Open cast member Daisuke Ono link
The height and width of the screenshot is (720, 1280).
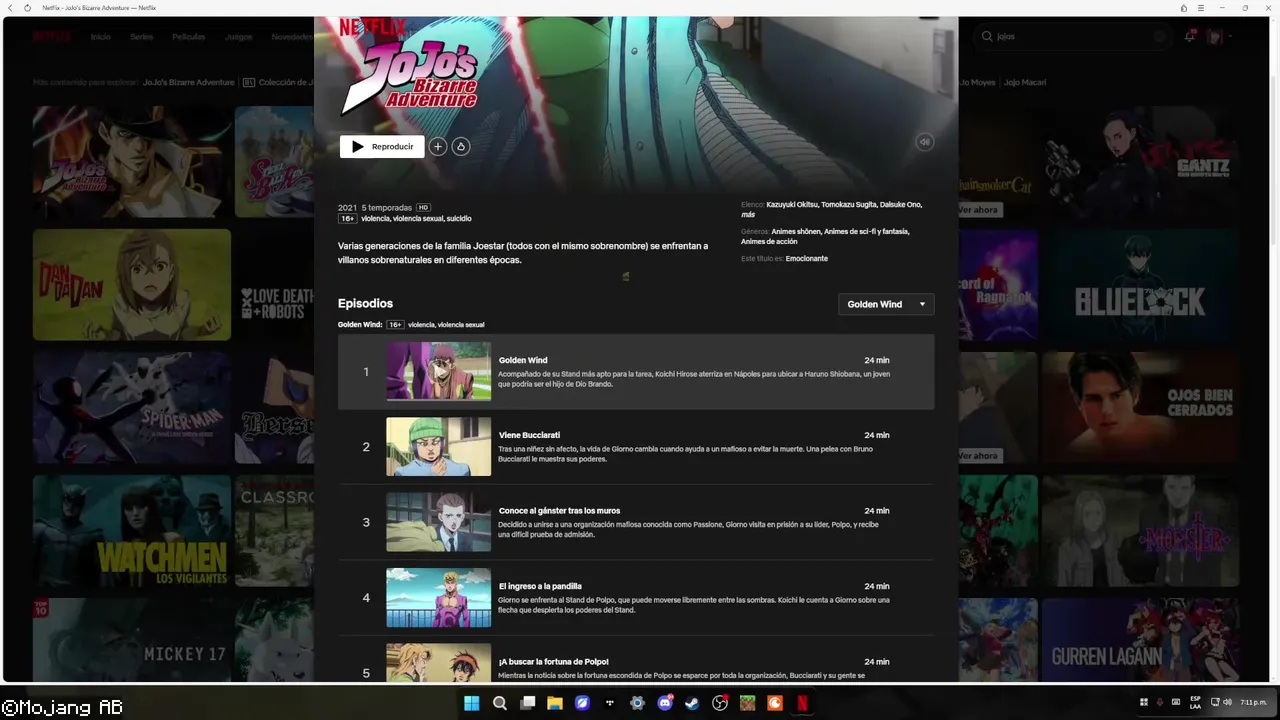click(x=901, y=204)
